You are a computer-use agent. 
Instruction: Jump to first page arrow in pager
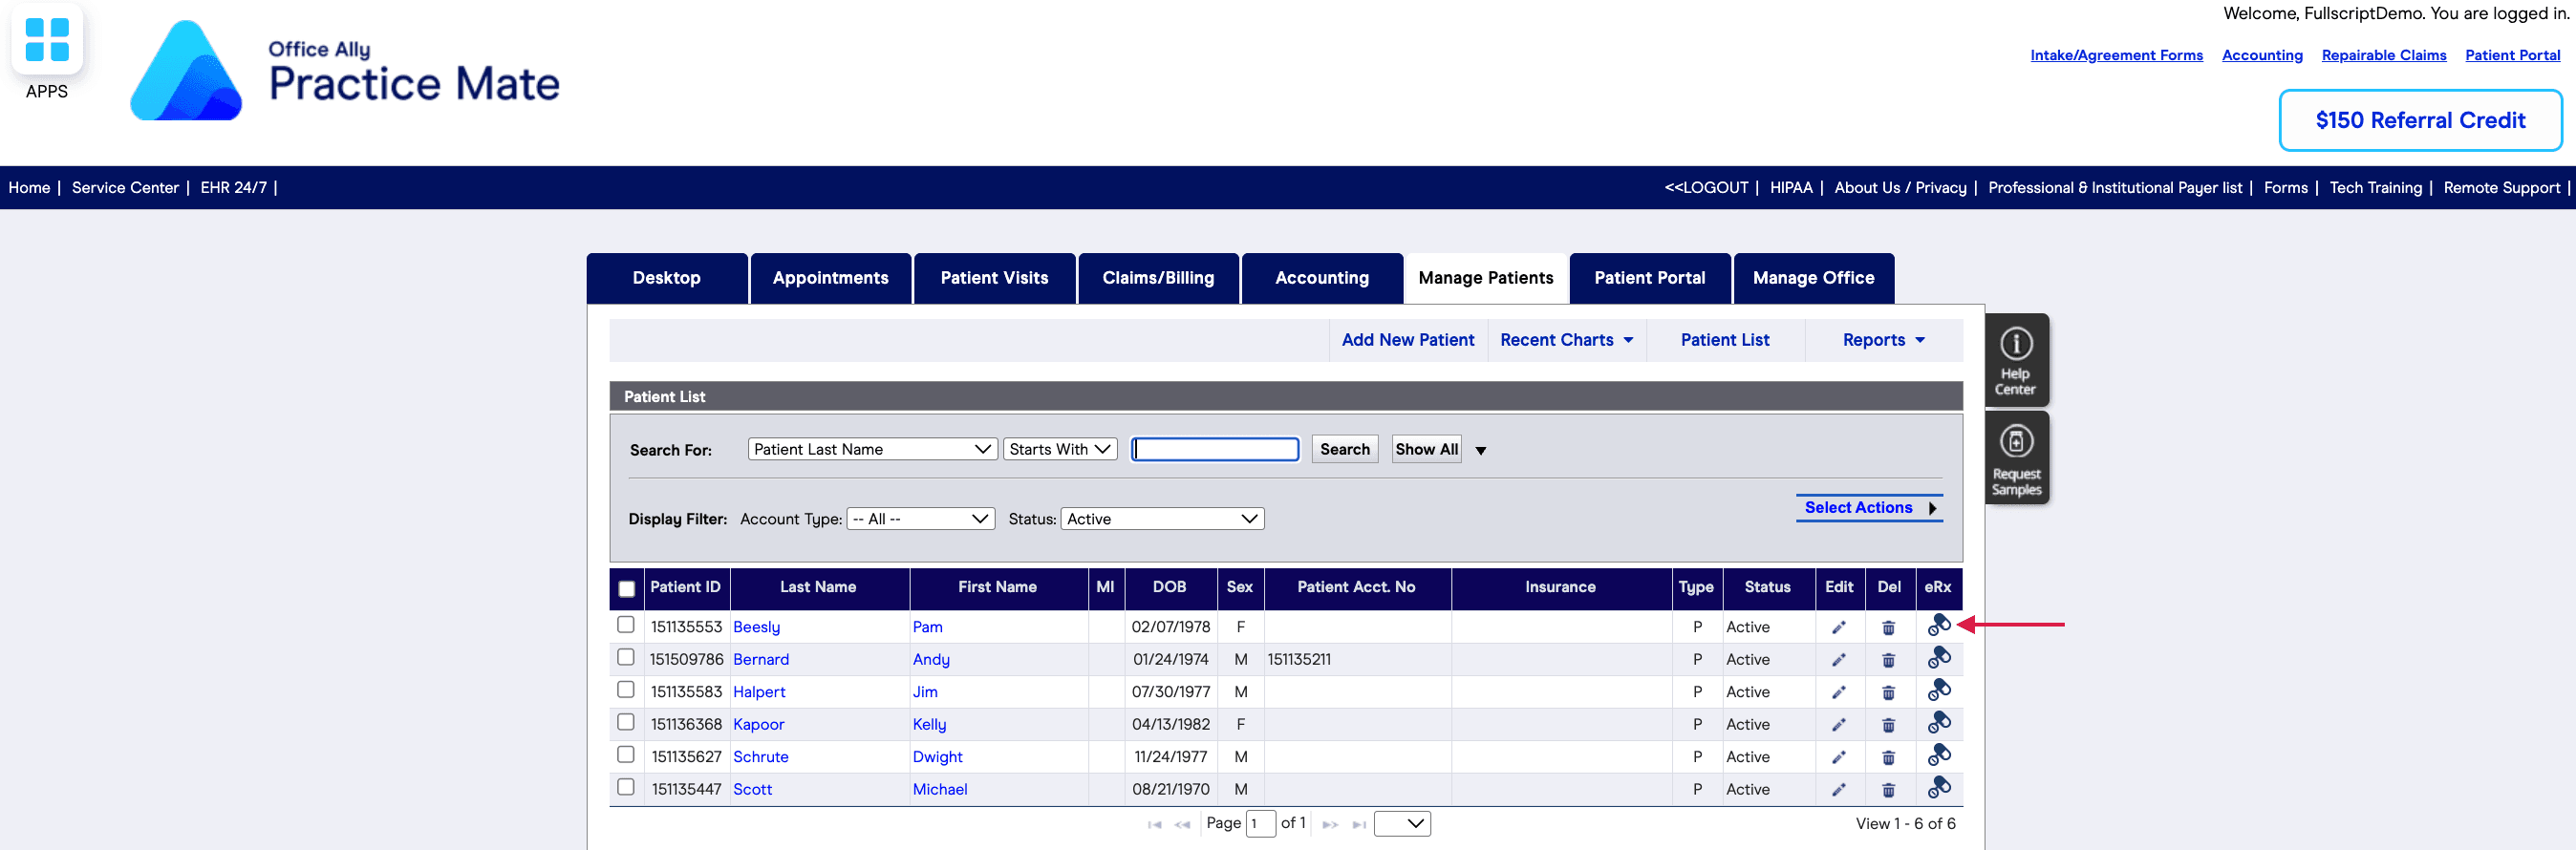(1154, 825)
